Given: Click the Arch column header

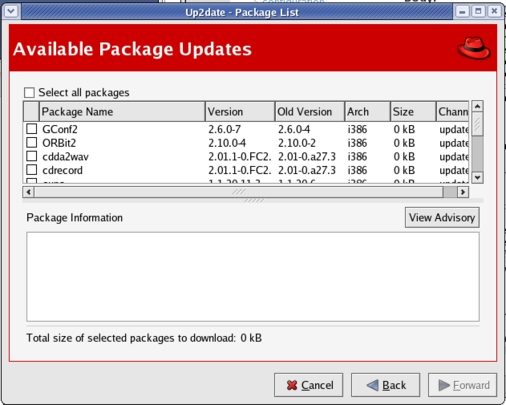Looking at the screenshot, I should tap(367, 112).
